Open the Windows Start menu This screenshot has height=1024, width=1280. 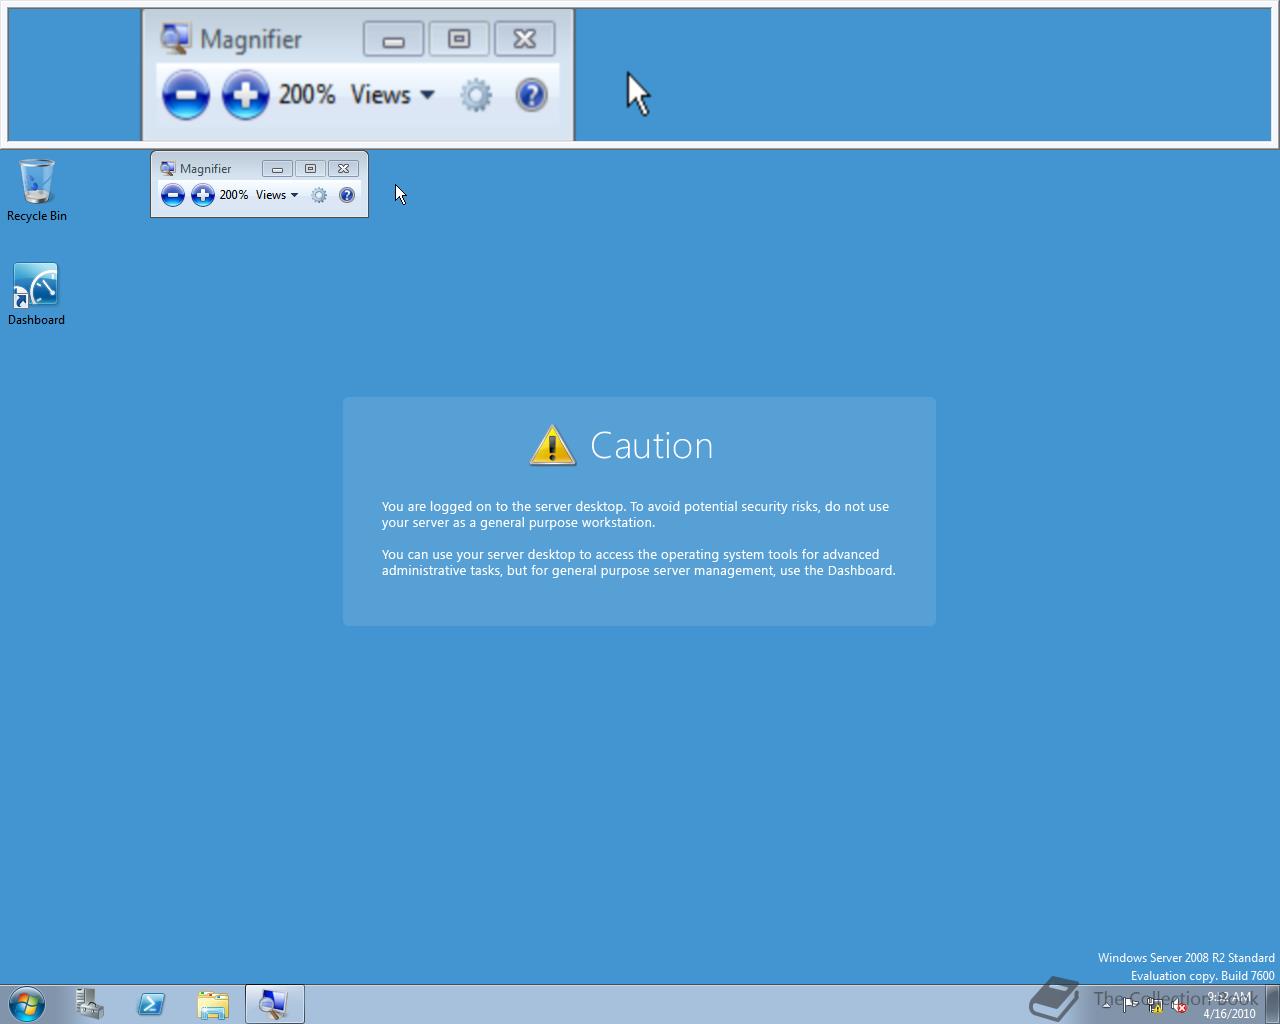[x=27, y=1004]
